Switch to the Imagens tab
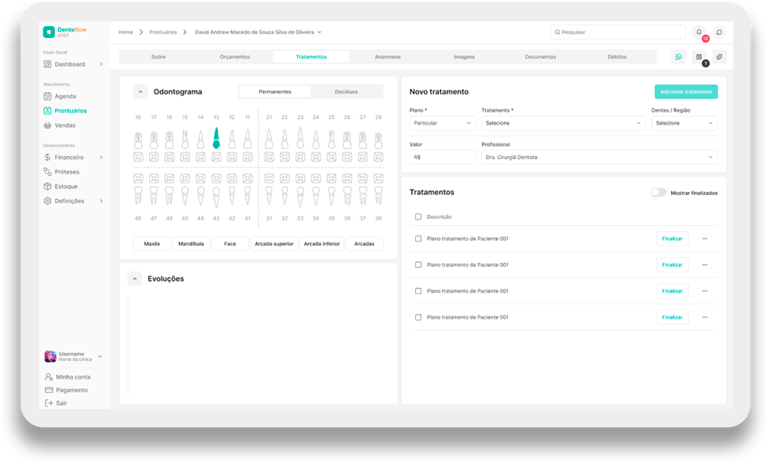The height and width of the screenshot is (463, 768). [464, 57]
